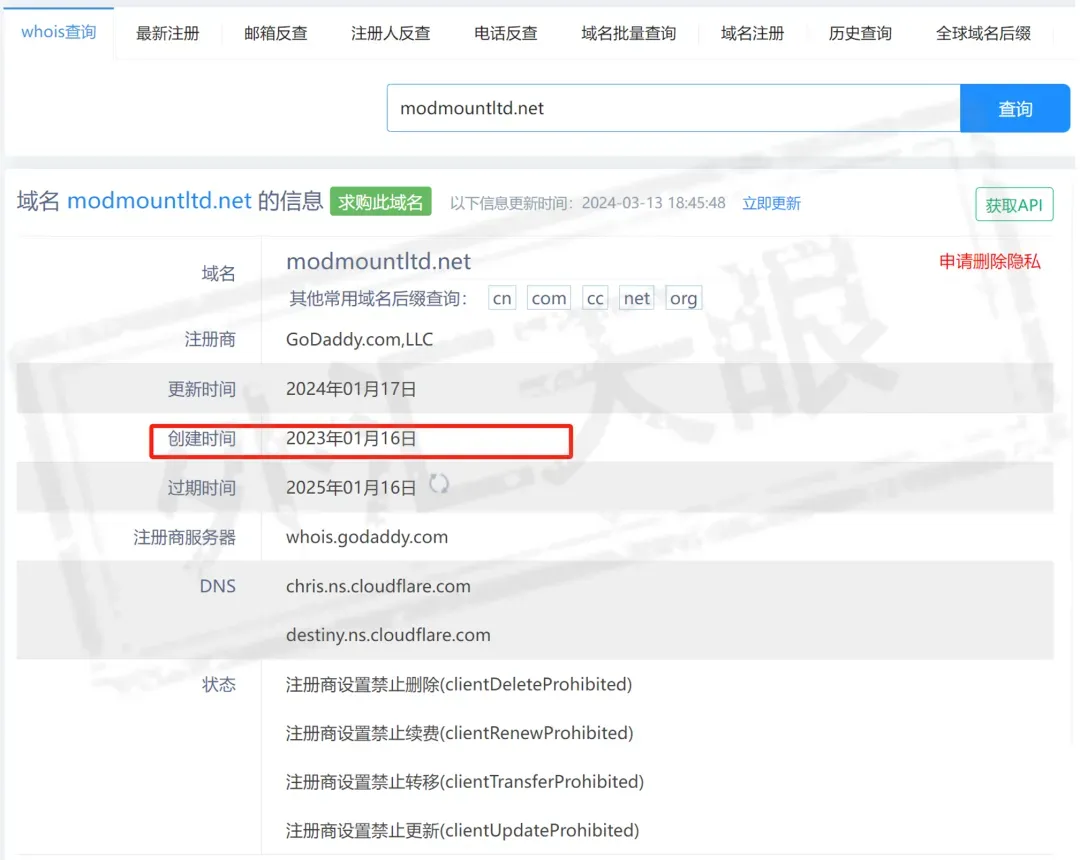Select the 注册人反查 tab
This screenshot has width=1080, height=860.
pyautogui.click(x=391, y=33)
